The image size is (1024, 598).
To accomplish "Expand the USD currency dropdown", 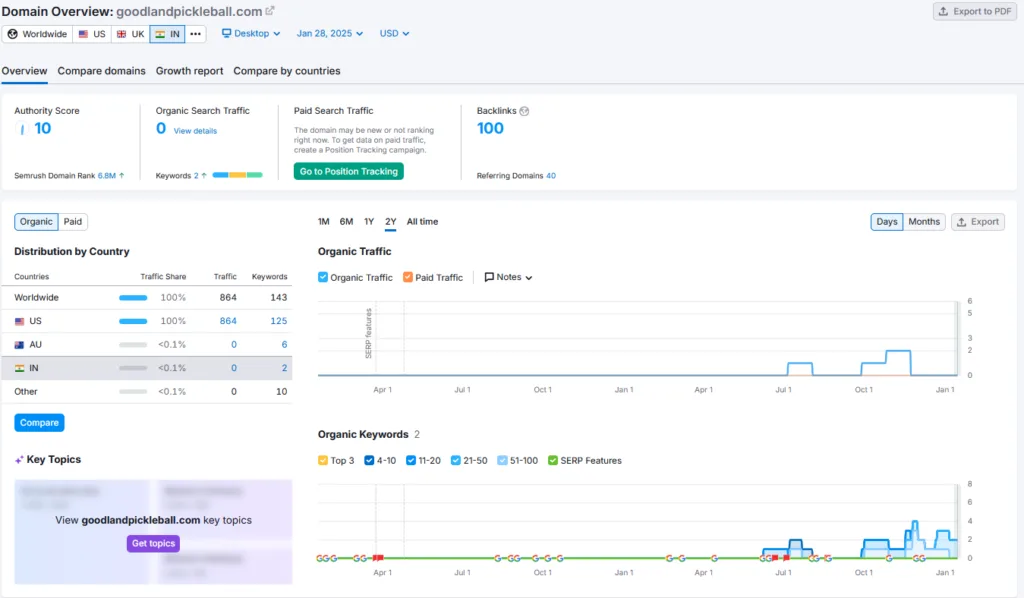I will coord(394,33).
